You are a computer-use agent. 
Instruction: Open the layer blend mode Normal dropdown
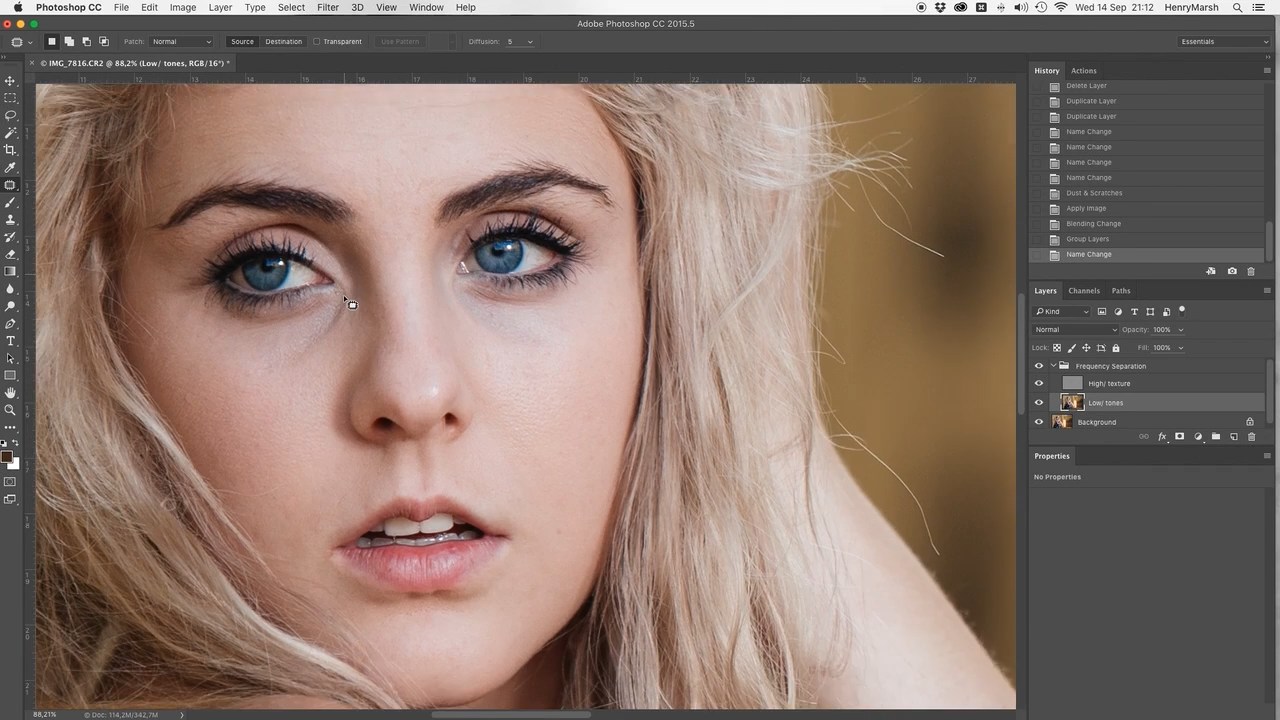pyautogui.click(x=1076, y=330)
